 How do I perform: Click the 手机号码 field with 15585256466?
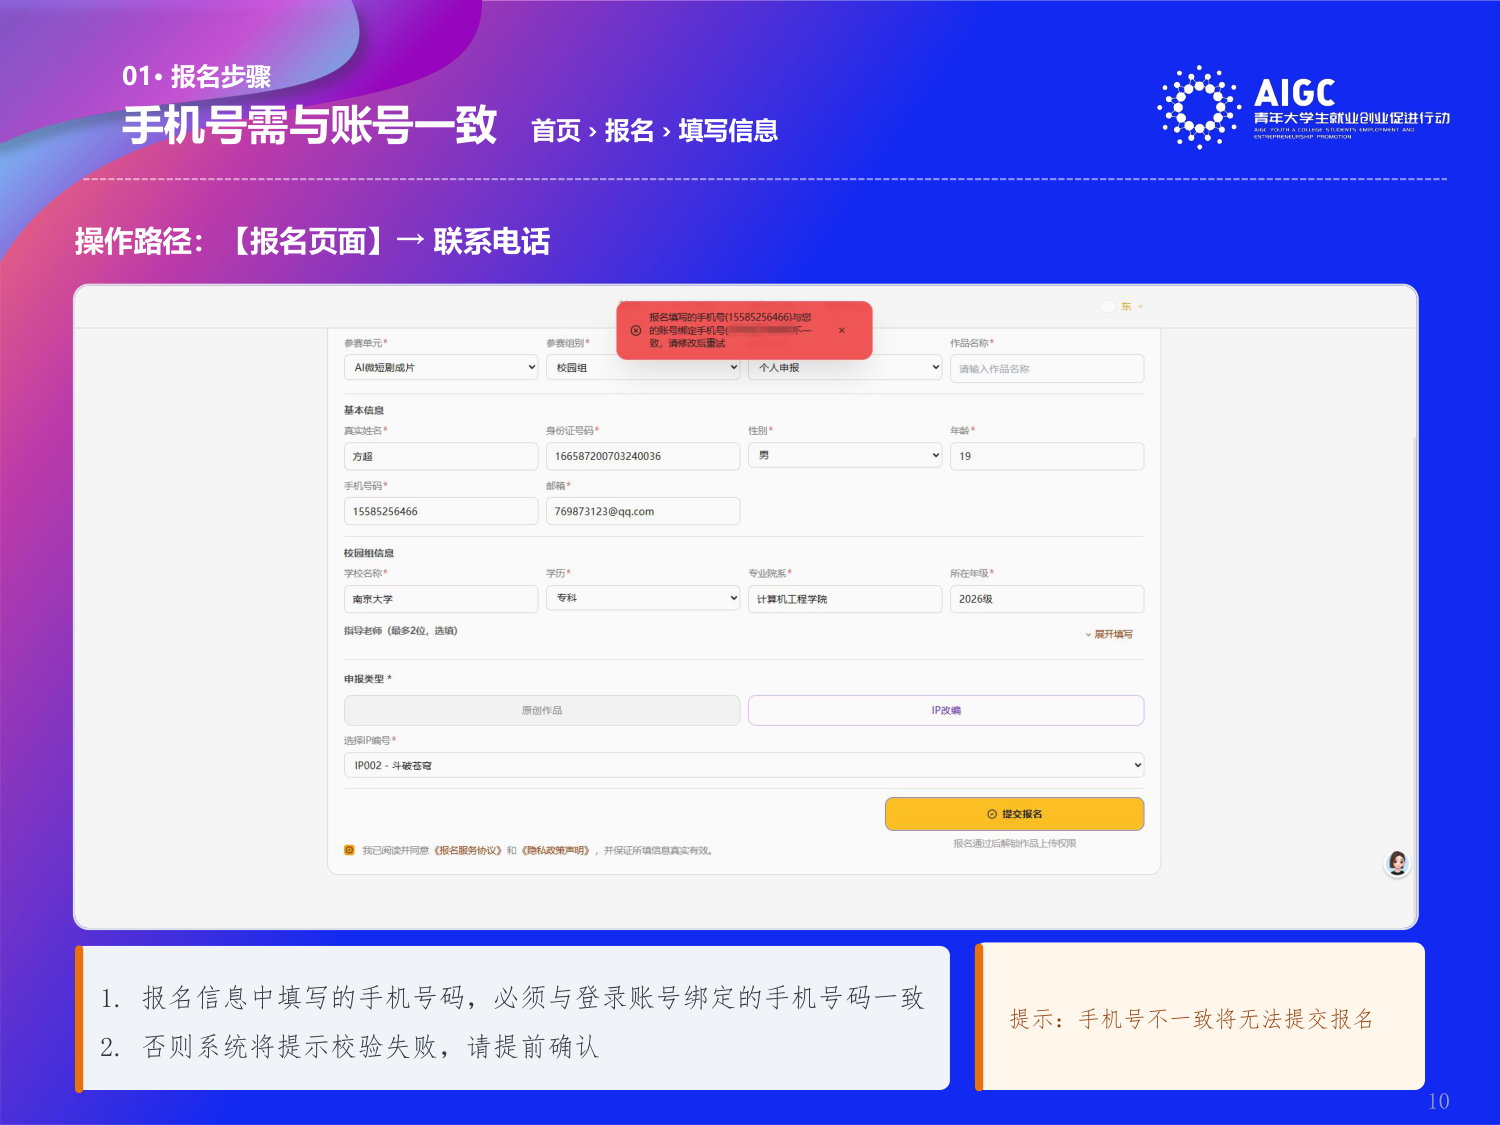[x=441, y=511]
